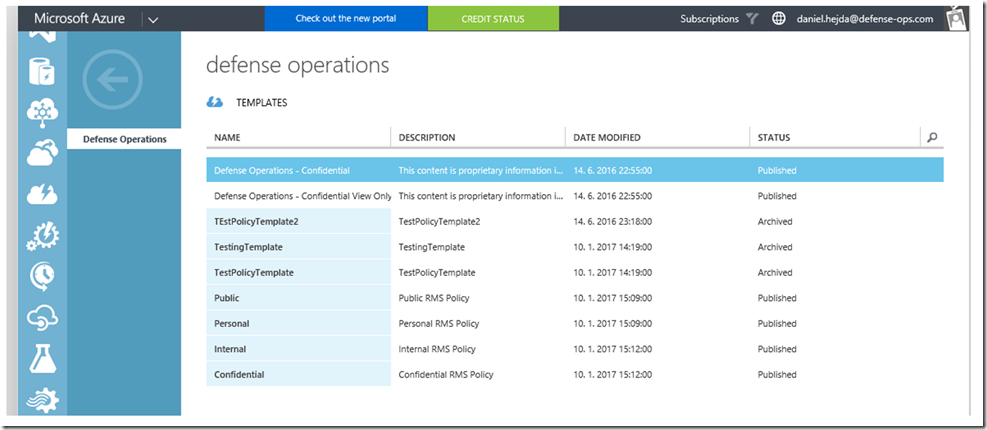The height and width of the screenshot is (430, 987).
Task: Click the Internal RMS Policy description
Action: pyautogui.click(x=437, y=349)
